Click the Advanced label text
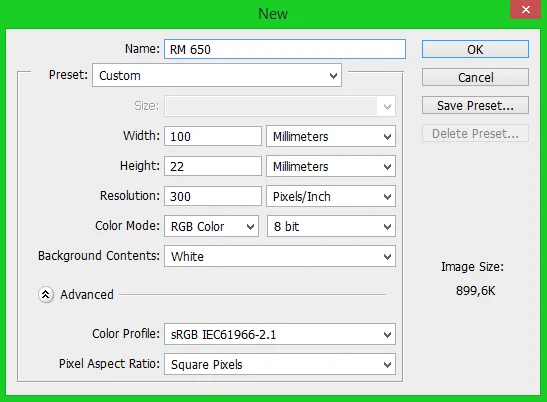Screen dimensions: 547x402 [x=87, y=295]
